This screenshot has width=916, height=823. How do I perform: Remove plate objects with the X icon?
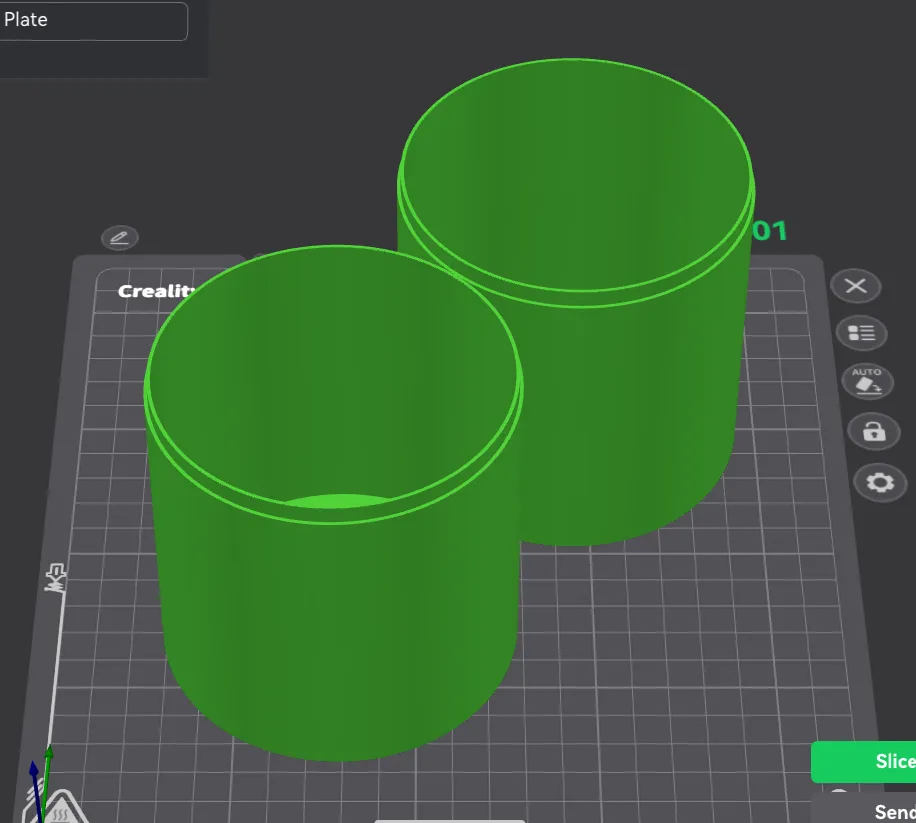[x=856, y=286]
